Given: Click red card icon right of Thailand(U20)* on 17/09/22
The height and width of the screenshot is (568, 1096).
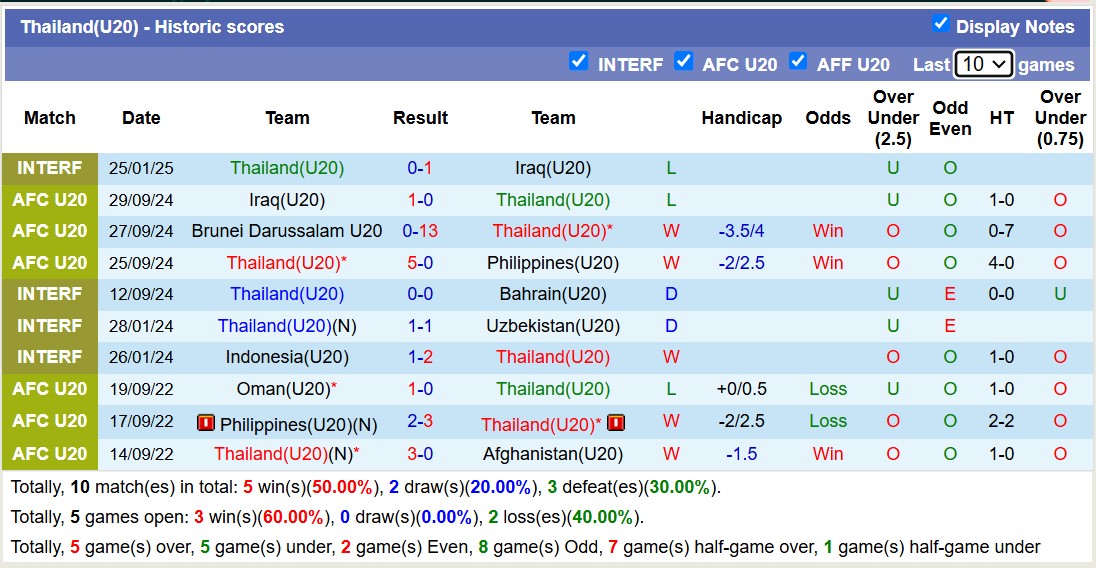Looking at the screenshot, I should pos(615,424).
